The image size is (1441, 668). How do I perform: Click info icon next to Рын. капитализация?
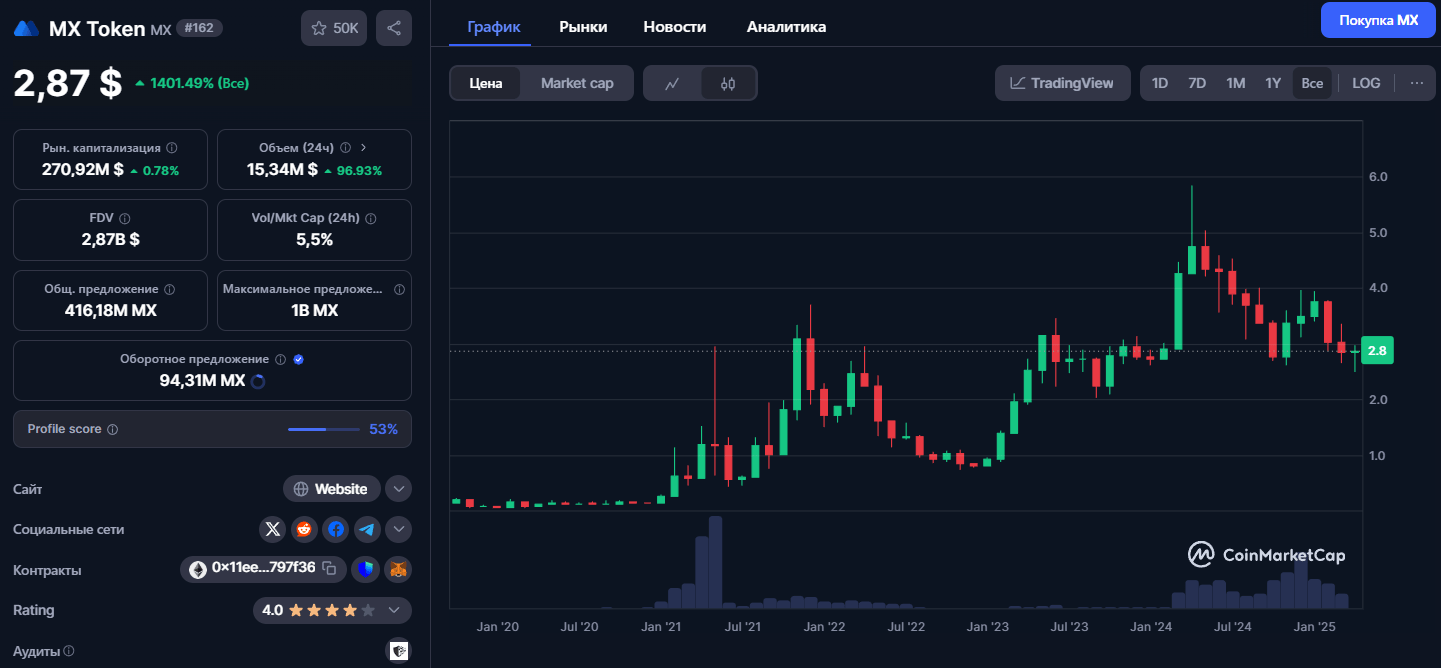(x=172, y=148)
